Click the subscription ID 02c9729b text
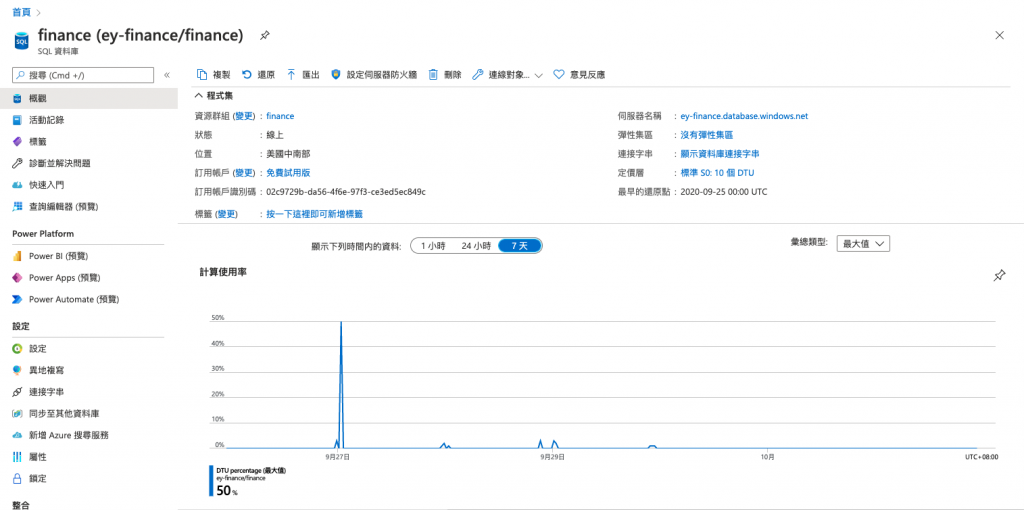This screenshot has width=1024, height=510. [346, 192]
